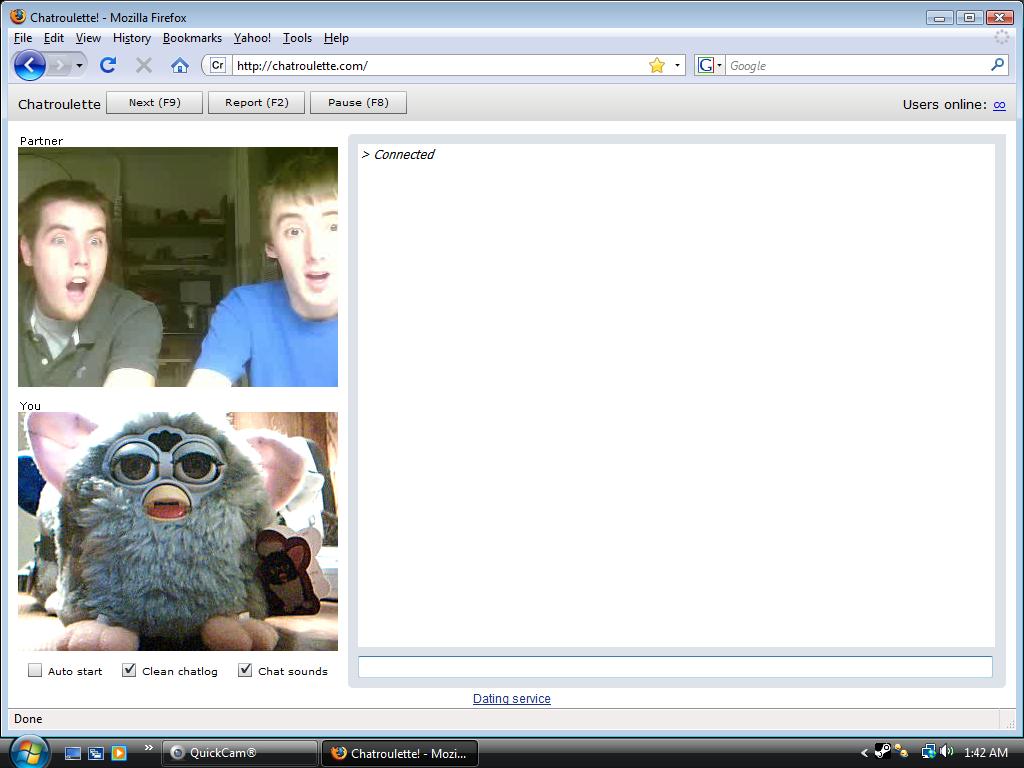
Task: Go to the Home page icon
Action: (x=180, y=65)
